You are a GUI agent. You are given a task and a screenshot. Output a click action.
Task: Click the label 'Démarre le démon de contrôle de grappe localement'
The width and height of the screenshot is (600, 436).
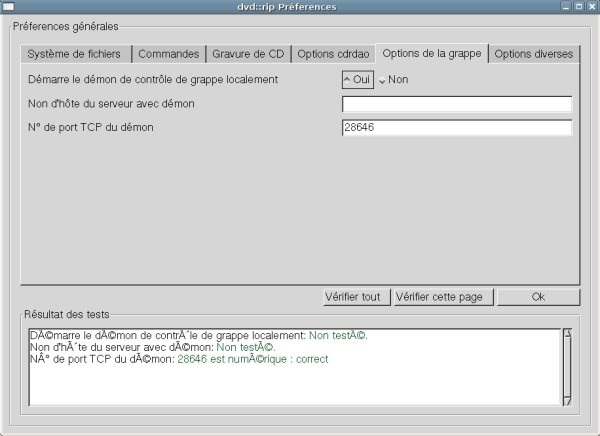153,80
